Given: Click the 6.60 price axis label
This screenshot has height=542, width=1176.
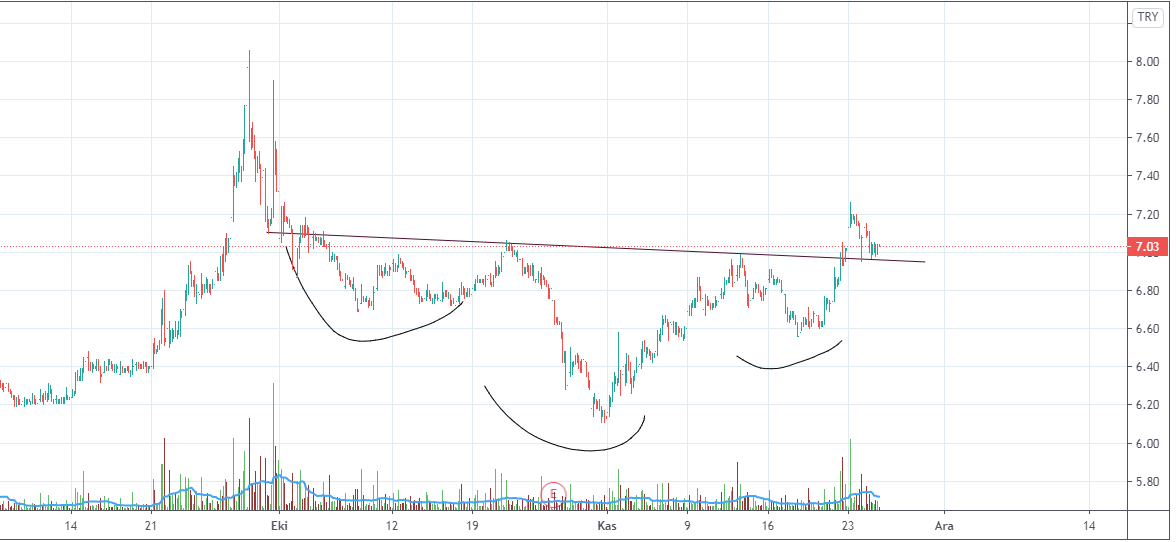Looking at the screenshot, I should pyautogui.click(x=1148, y=329).
